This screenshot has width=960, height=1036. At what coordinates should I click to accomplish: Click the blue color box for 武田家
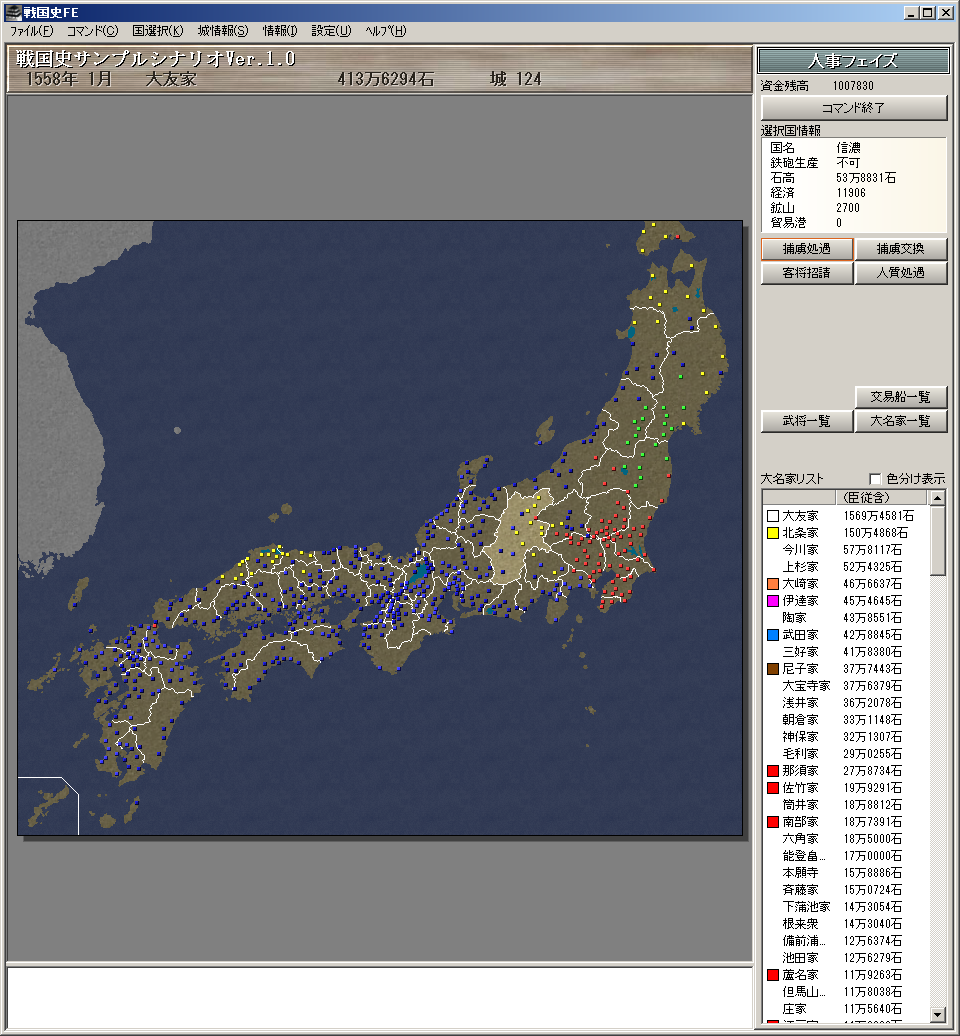click(772, 635)
